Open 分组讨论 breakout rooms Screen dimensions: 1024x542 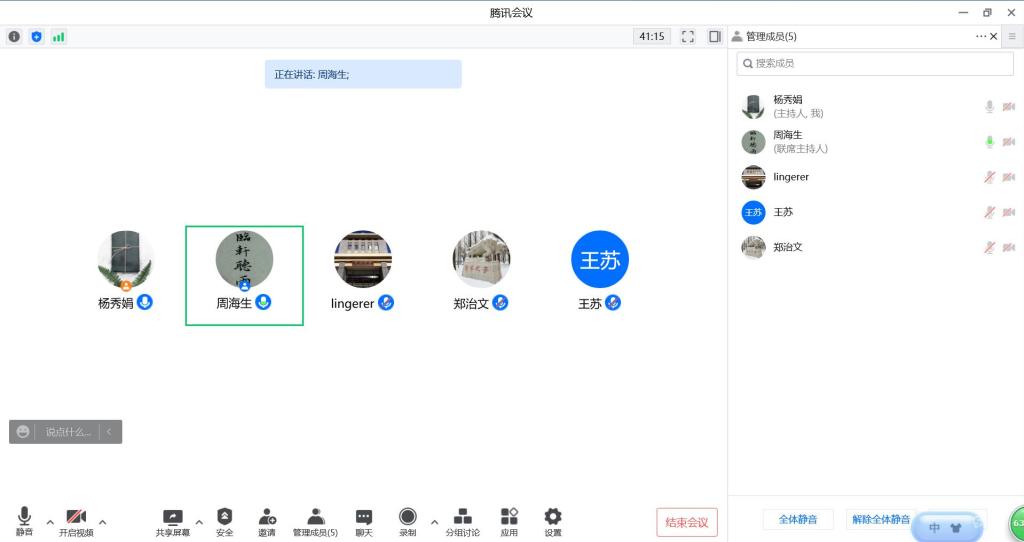point(462,517)
